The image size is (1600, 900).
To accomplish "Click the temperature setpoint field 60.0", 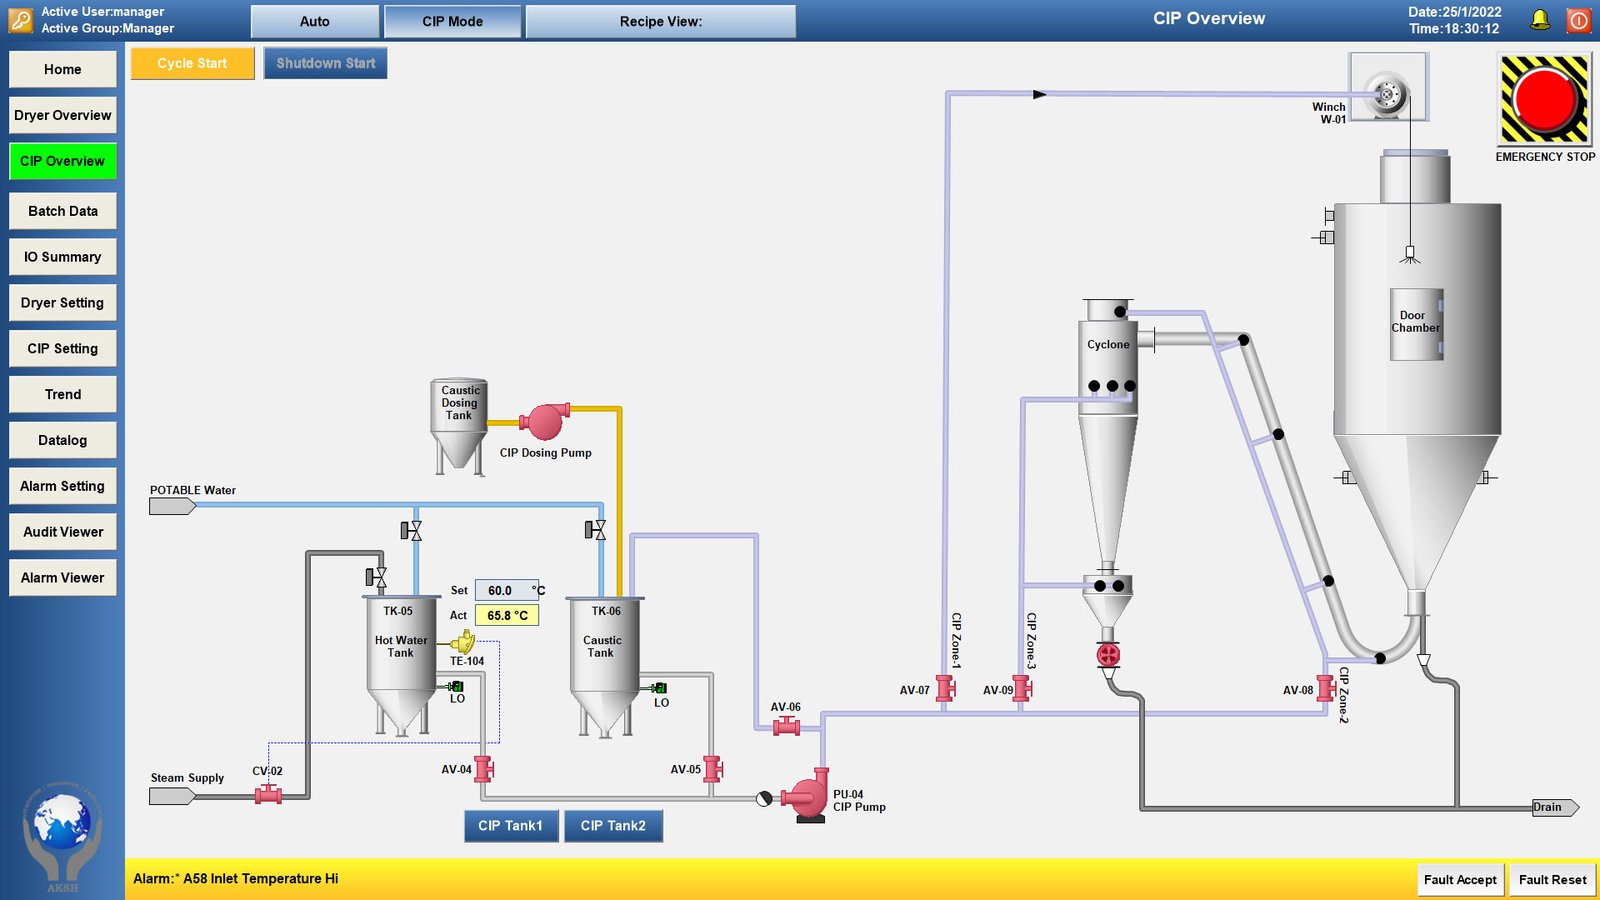I will point(506,590).
